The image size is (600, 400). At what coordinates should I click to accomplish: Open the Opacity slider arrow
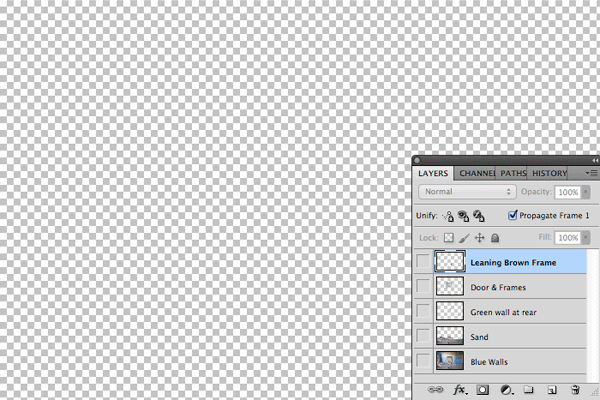[585, 192]
